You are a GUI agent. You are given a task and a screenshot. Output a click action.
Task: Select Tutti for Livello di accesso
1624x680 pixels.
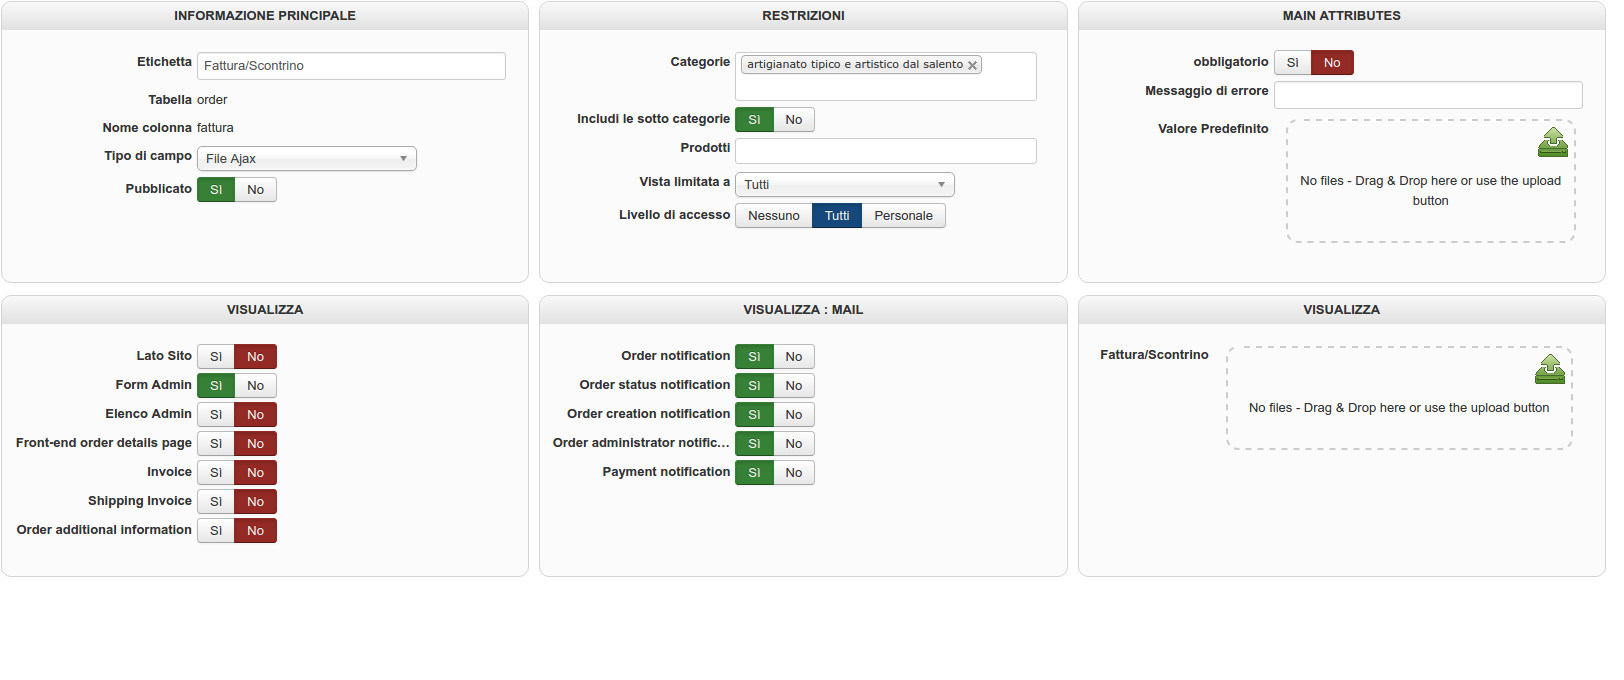pos(837,216)
